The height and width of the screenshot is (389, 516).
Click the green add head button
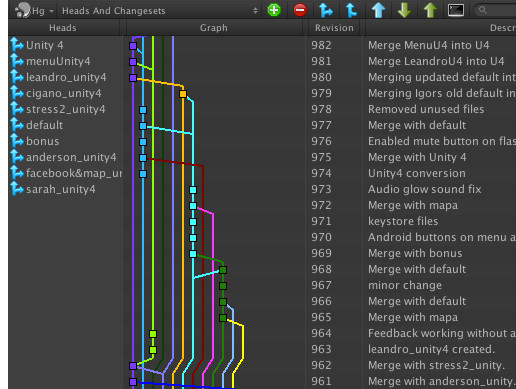[x=274, y=10]
